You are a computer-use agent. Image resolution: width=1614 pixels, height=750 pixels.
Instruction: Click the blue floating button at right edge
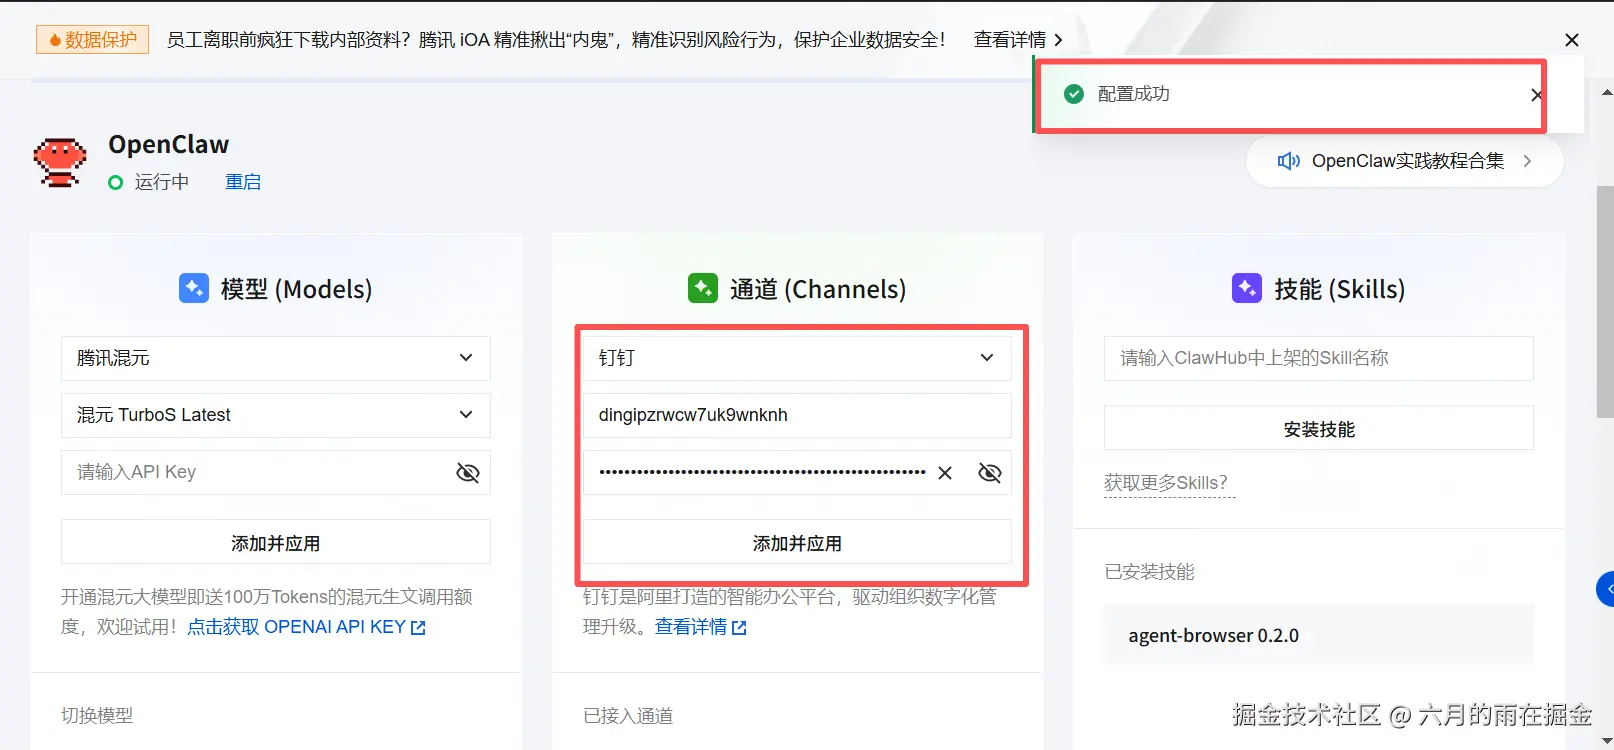click(1605, 589)
